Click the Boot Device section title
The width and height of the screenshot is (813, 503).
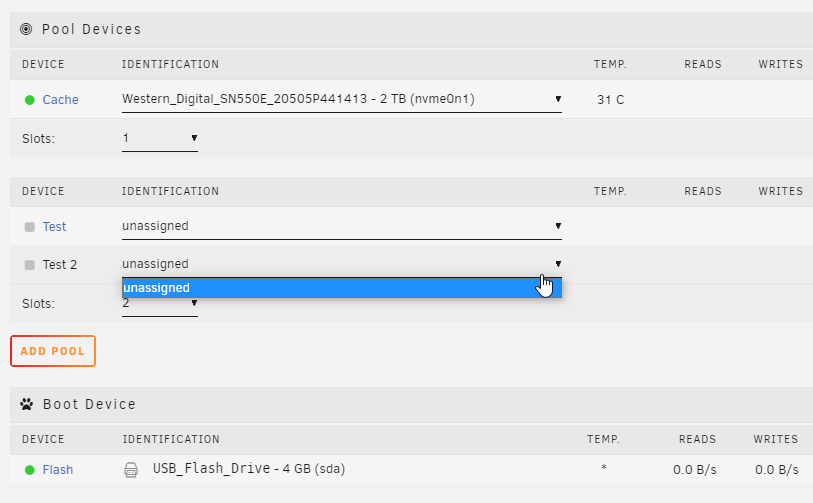click(x=89, y=404)
